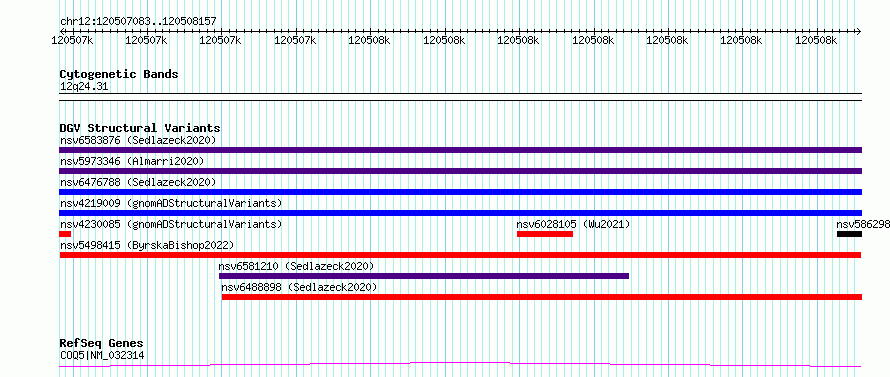890x377 pixels.
Task: Click the magenta COQ5 transcript line
Action: (460, 364)
